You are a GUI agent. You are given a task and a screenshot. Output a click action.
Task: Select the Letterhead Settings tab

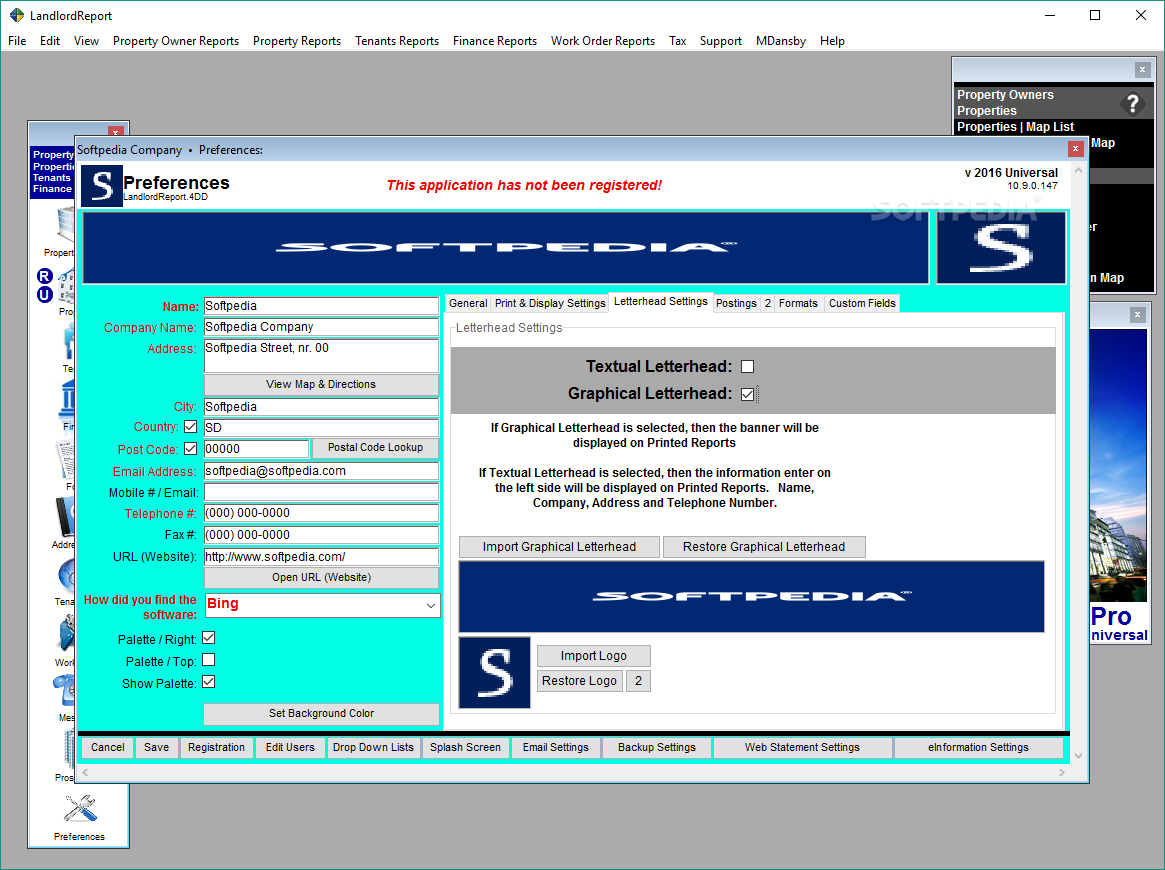(x=661, y=302)
